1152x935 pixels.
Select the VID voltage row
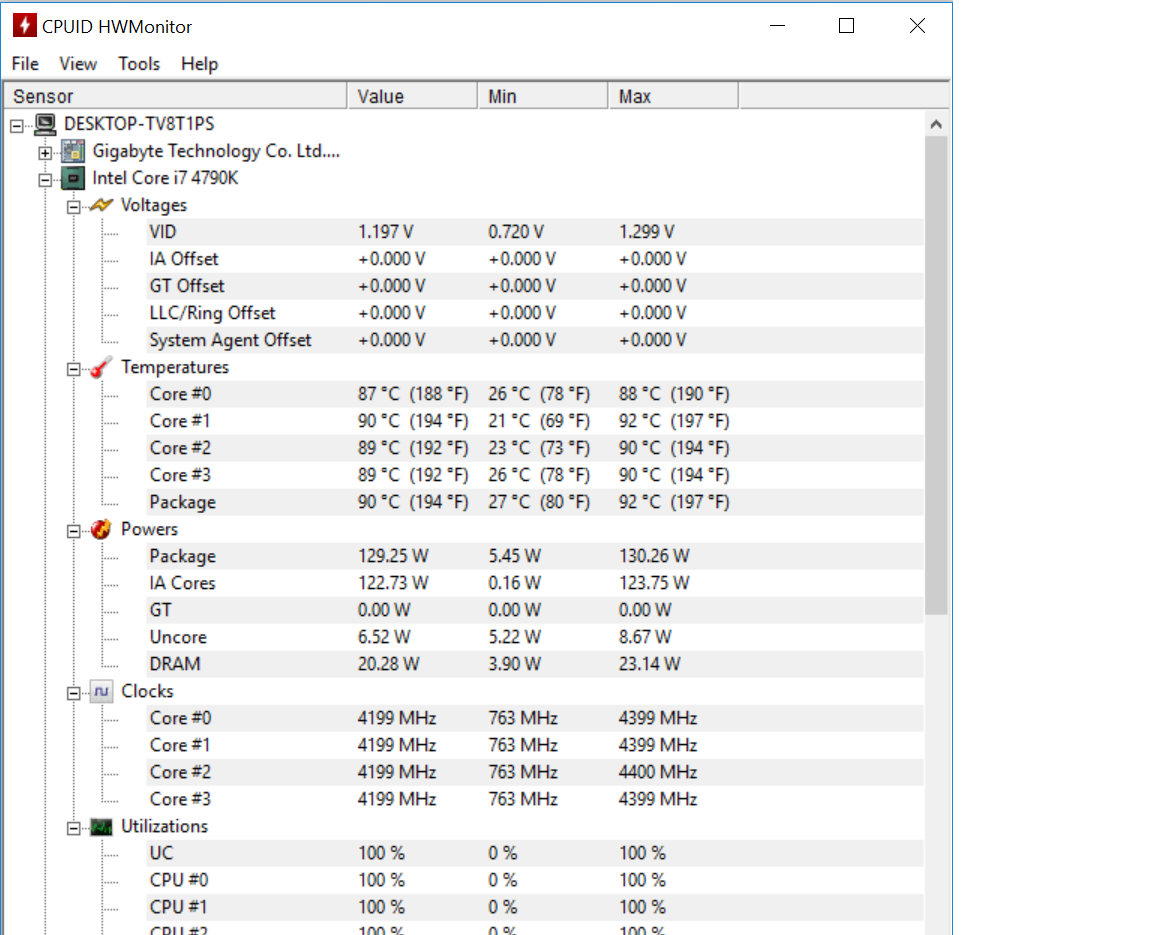click(535, 232)
